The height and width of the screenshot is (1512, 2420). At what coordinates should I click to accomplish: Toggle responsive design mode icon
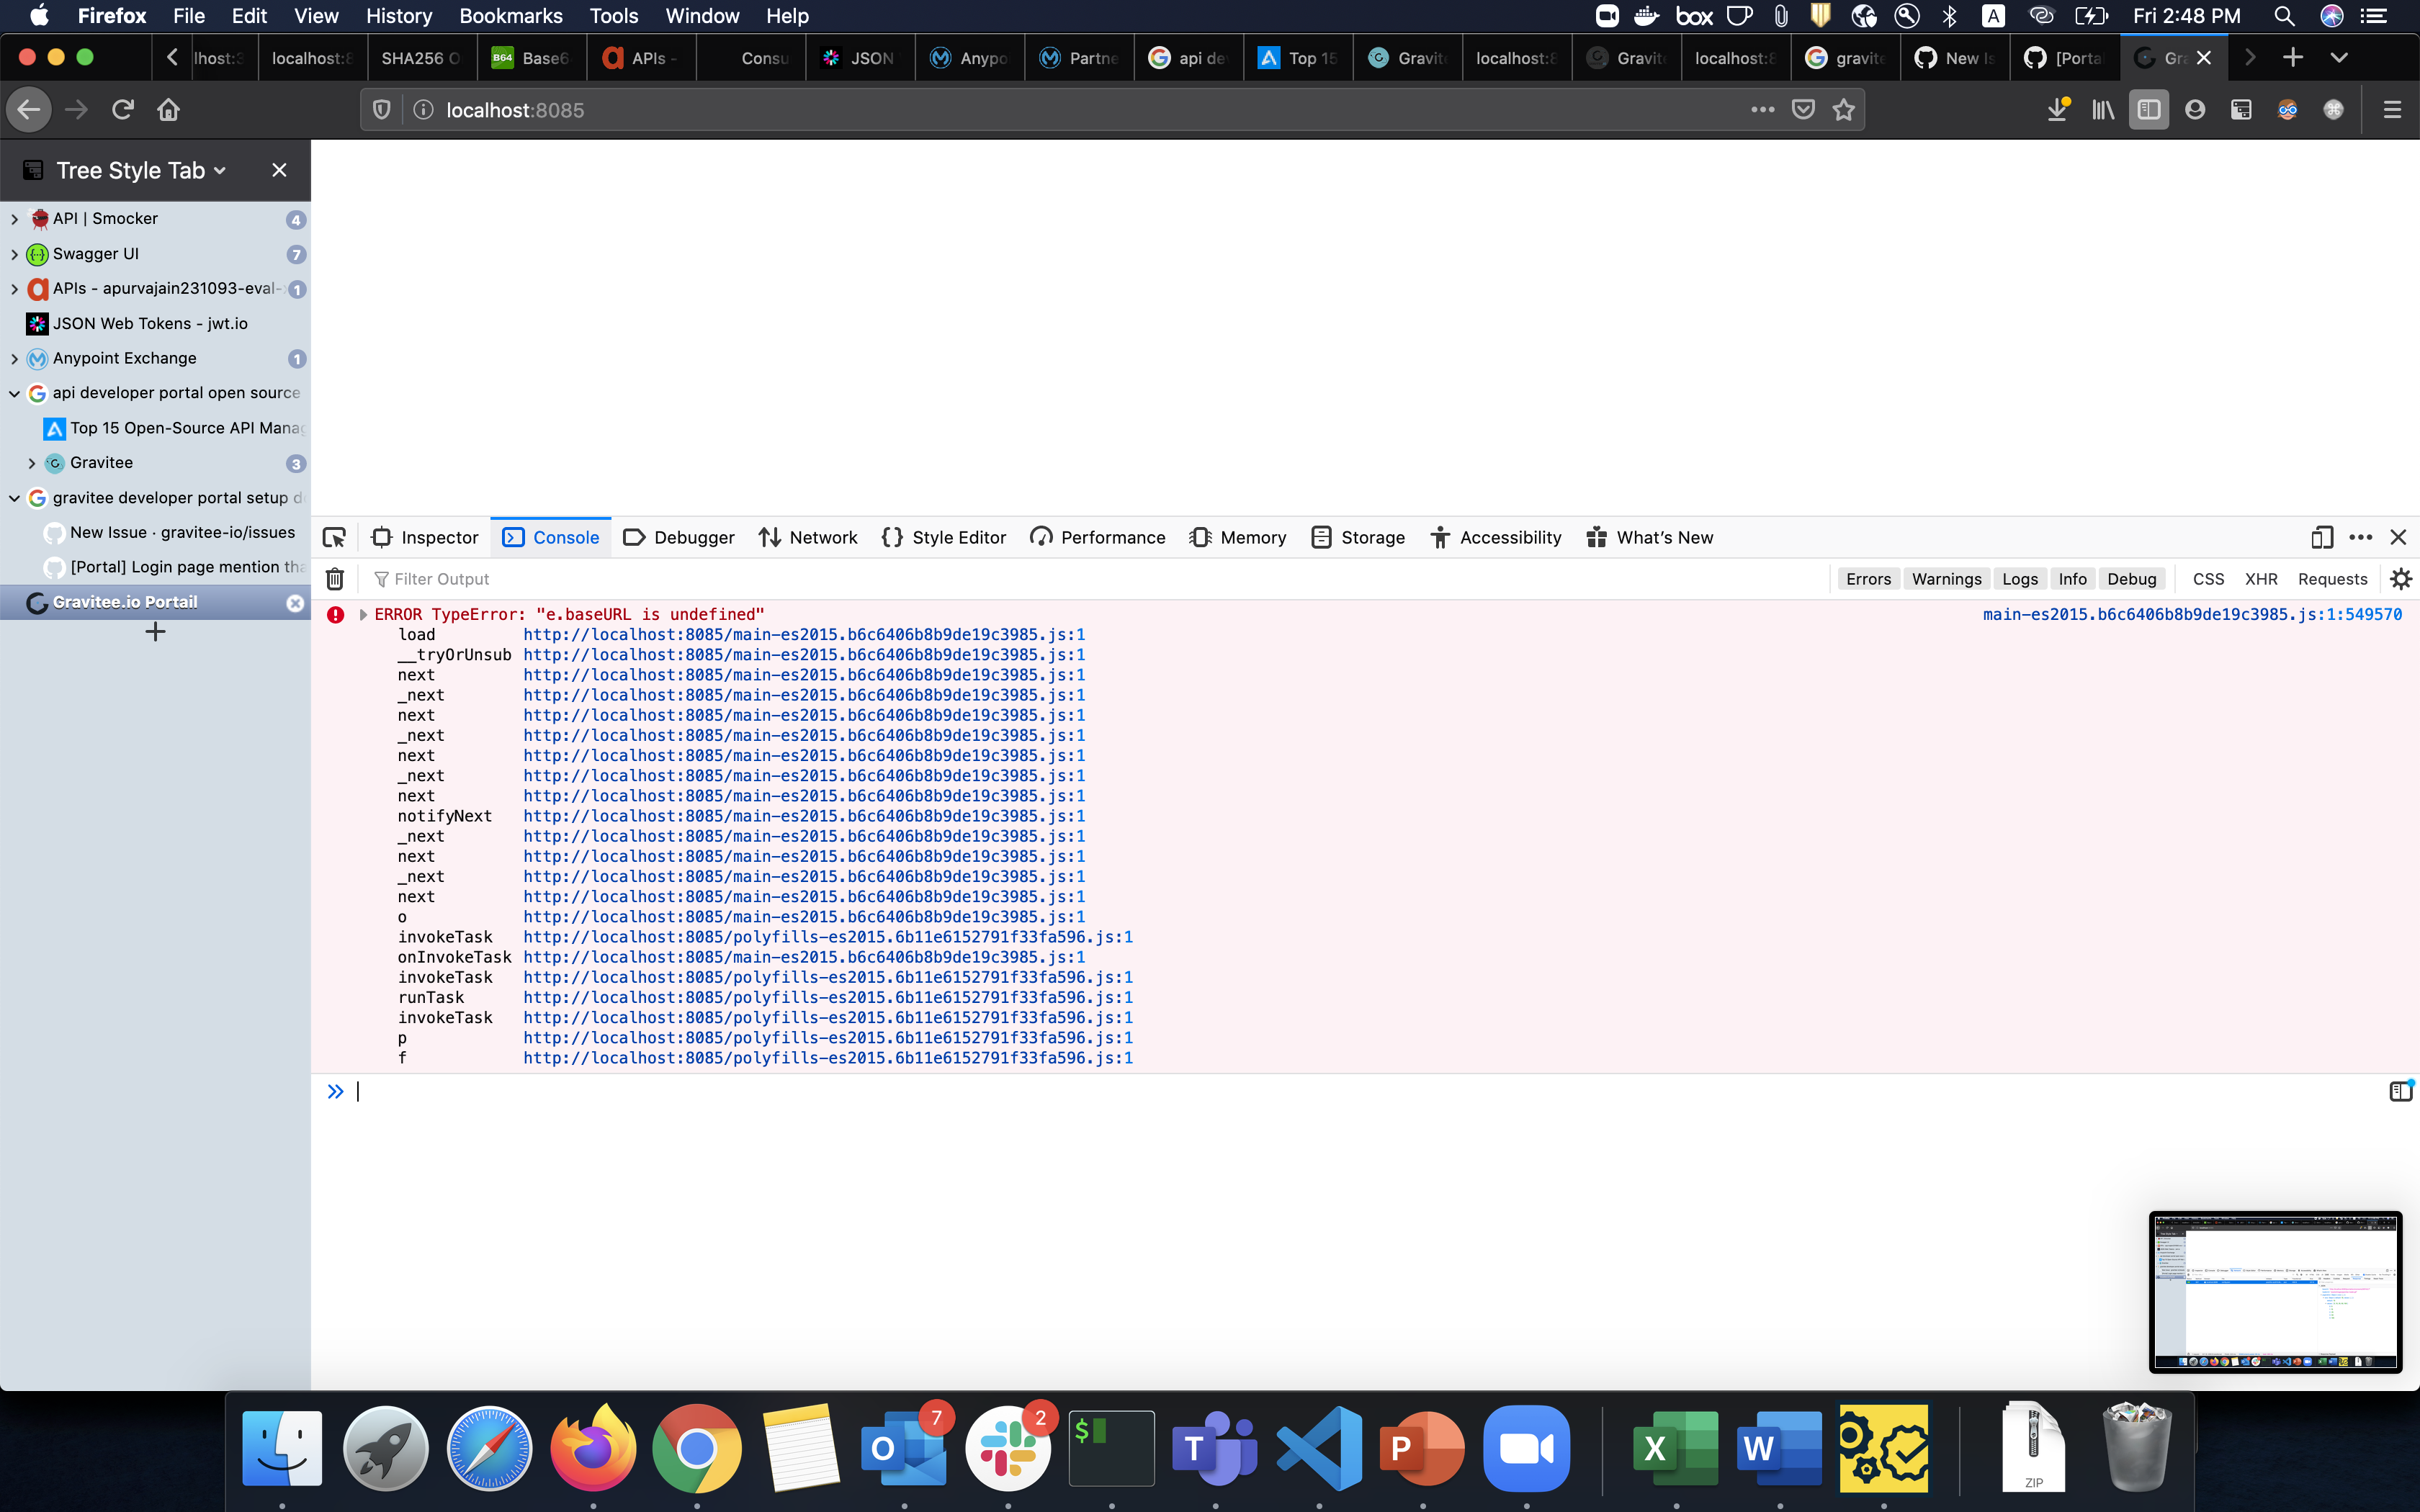(2322, 538)
